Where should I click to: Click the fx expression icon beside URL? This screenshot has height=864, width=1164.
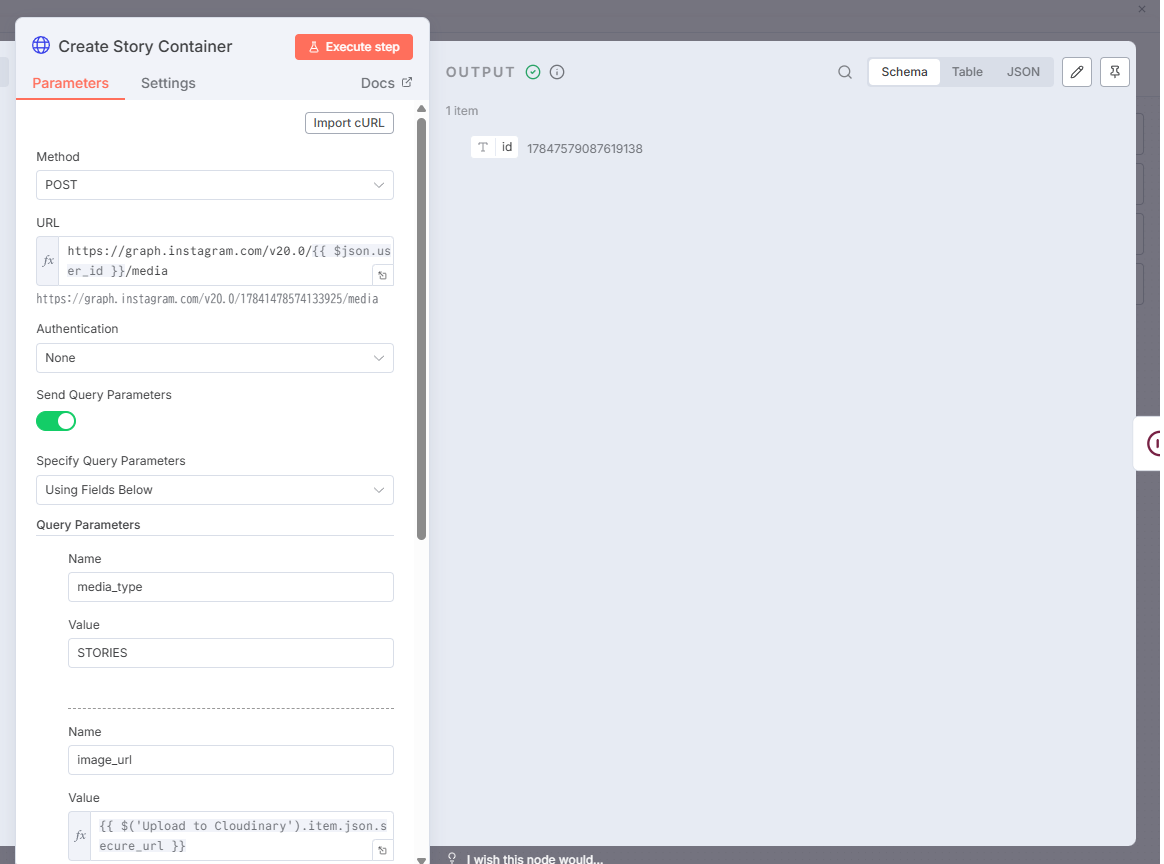(48, 261)
